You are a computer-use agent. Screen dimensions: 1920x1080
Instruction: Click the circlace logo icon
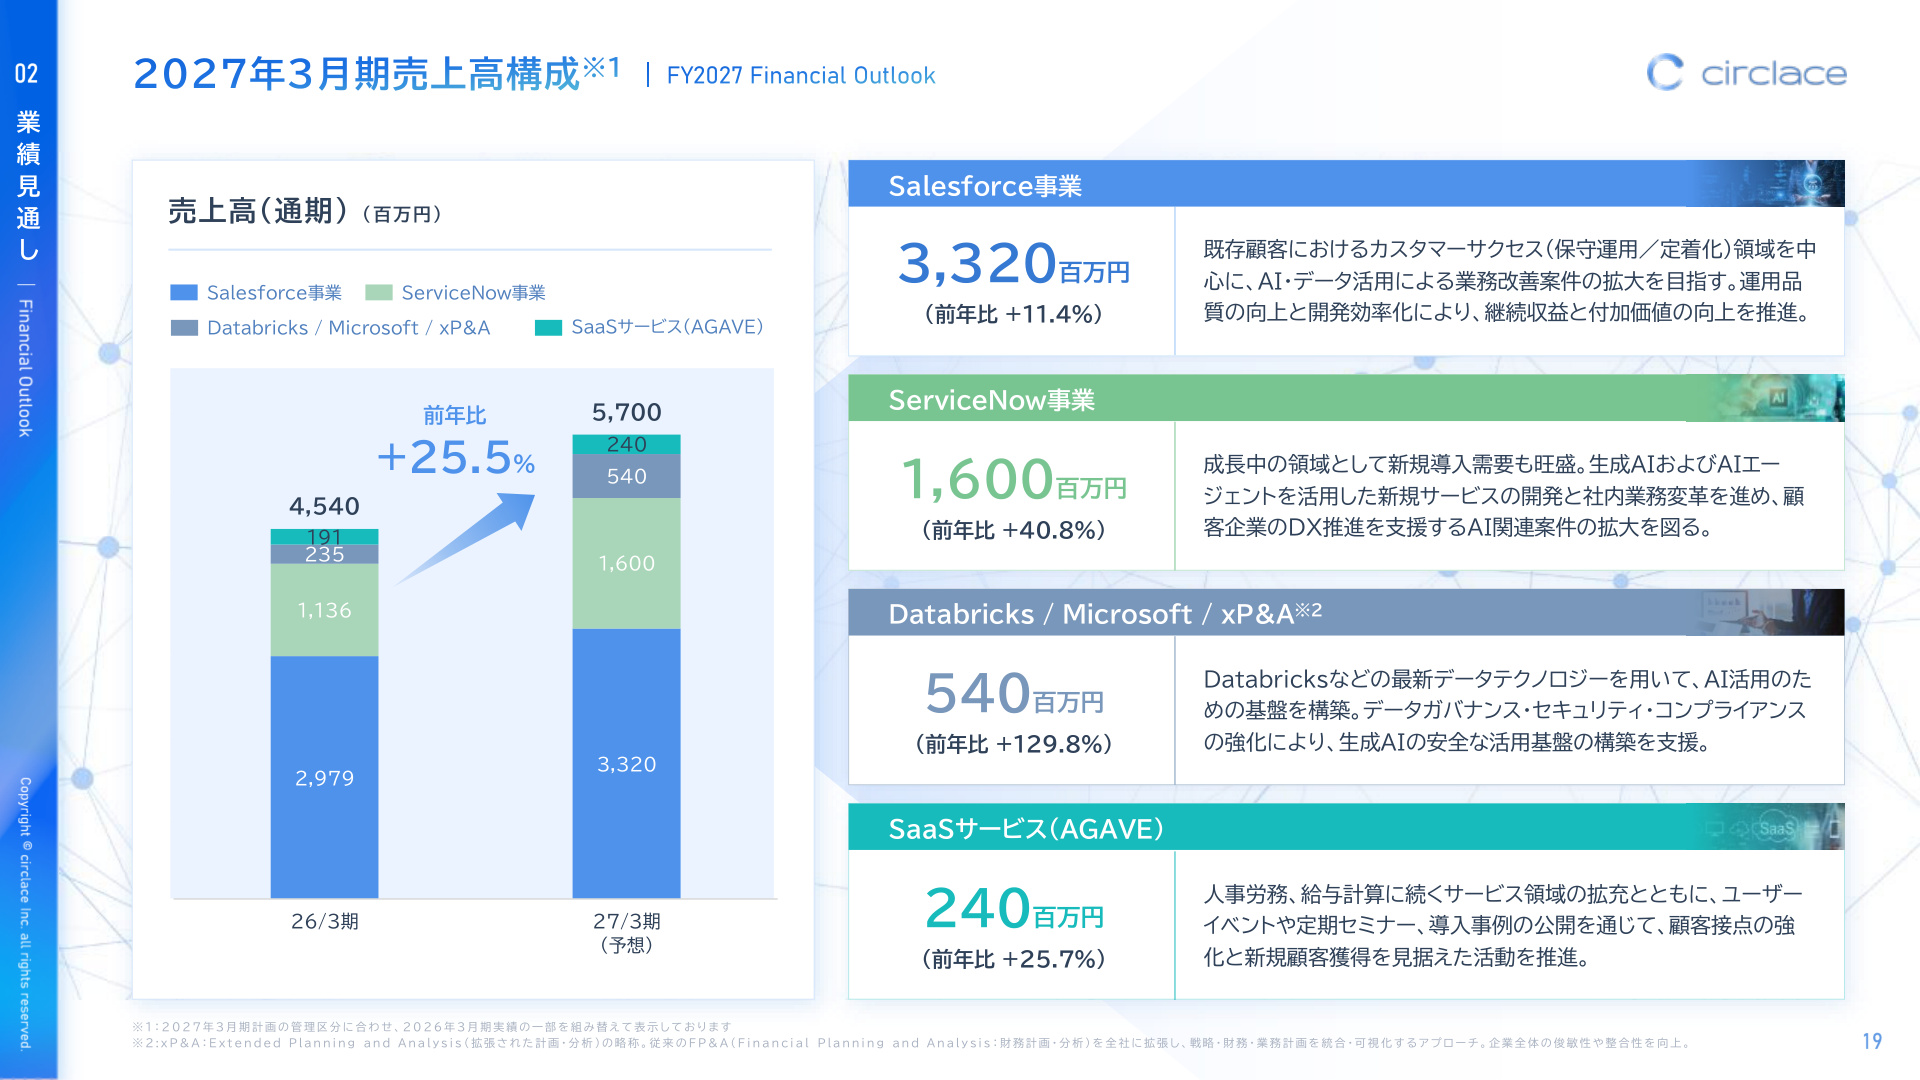point(1665,72)
